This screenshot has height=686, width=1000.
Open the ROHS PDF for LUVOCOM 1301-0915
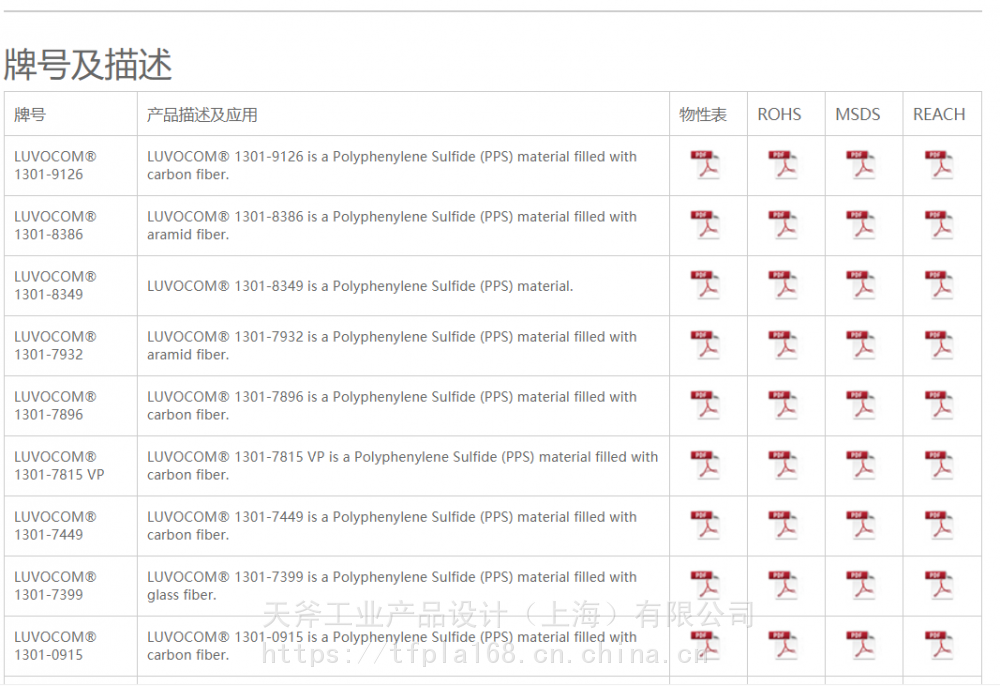pos(783,645)
